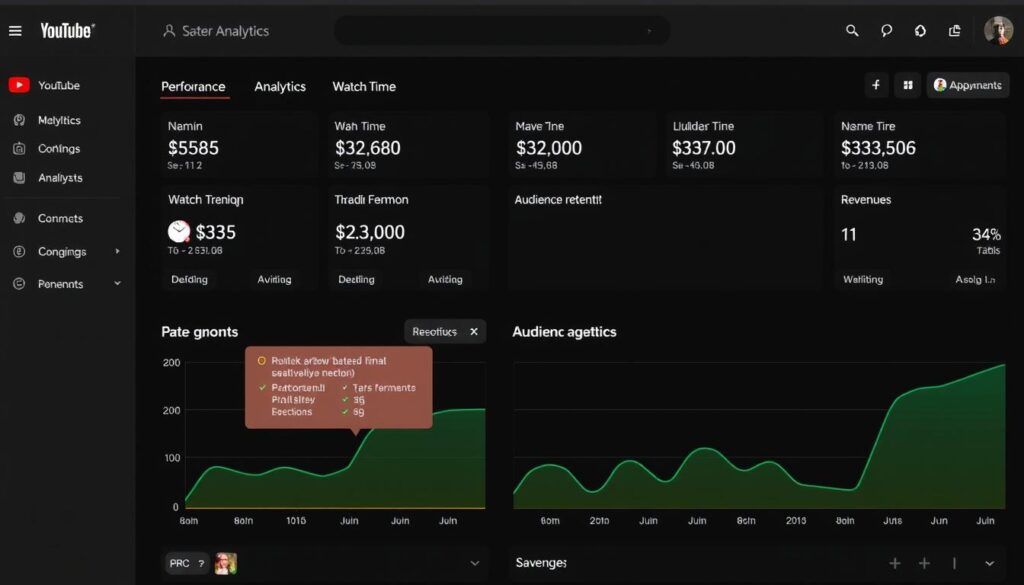Open the user profile avatar
1024x585 pixels.
pyautogui.click(x=998, y=30)
